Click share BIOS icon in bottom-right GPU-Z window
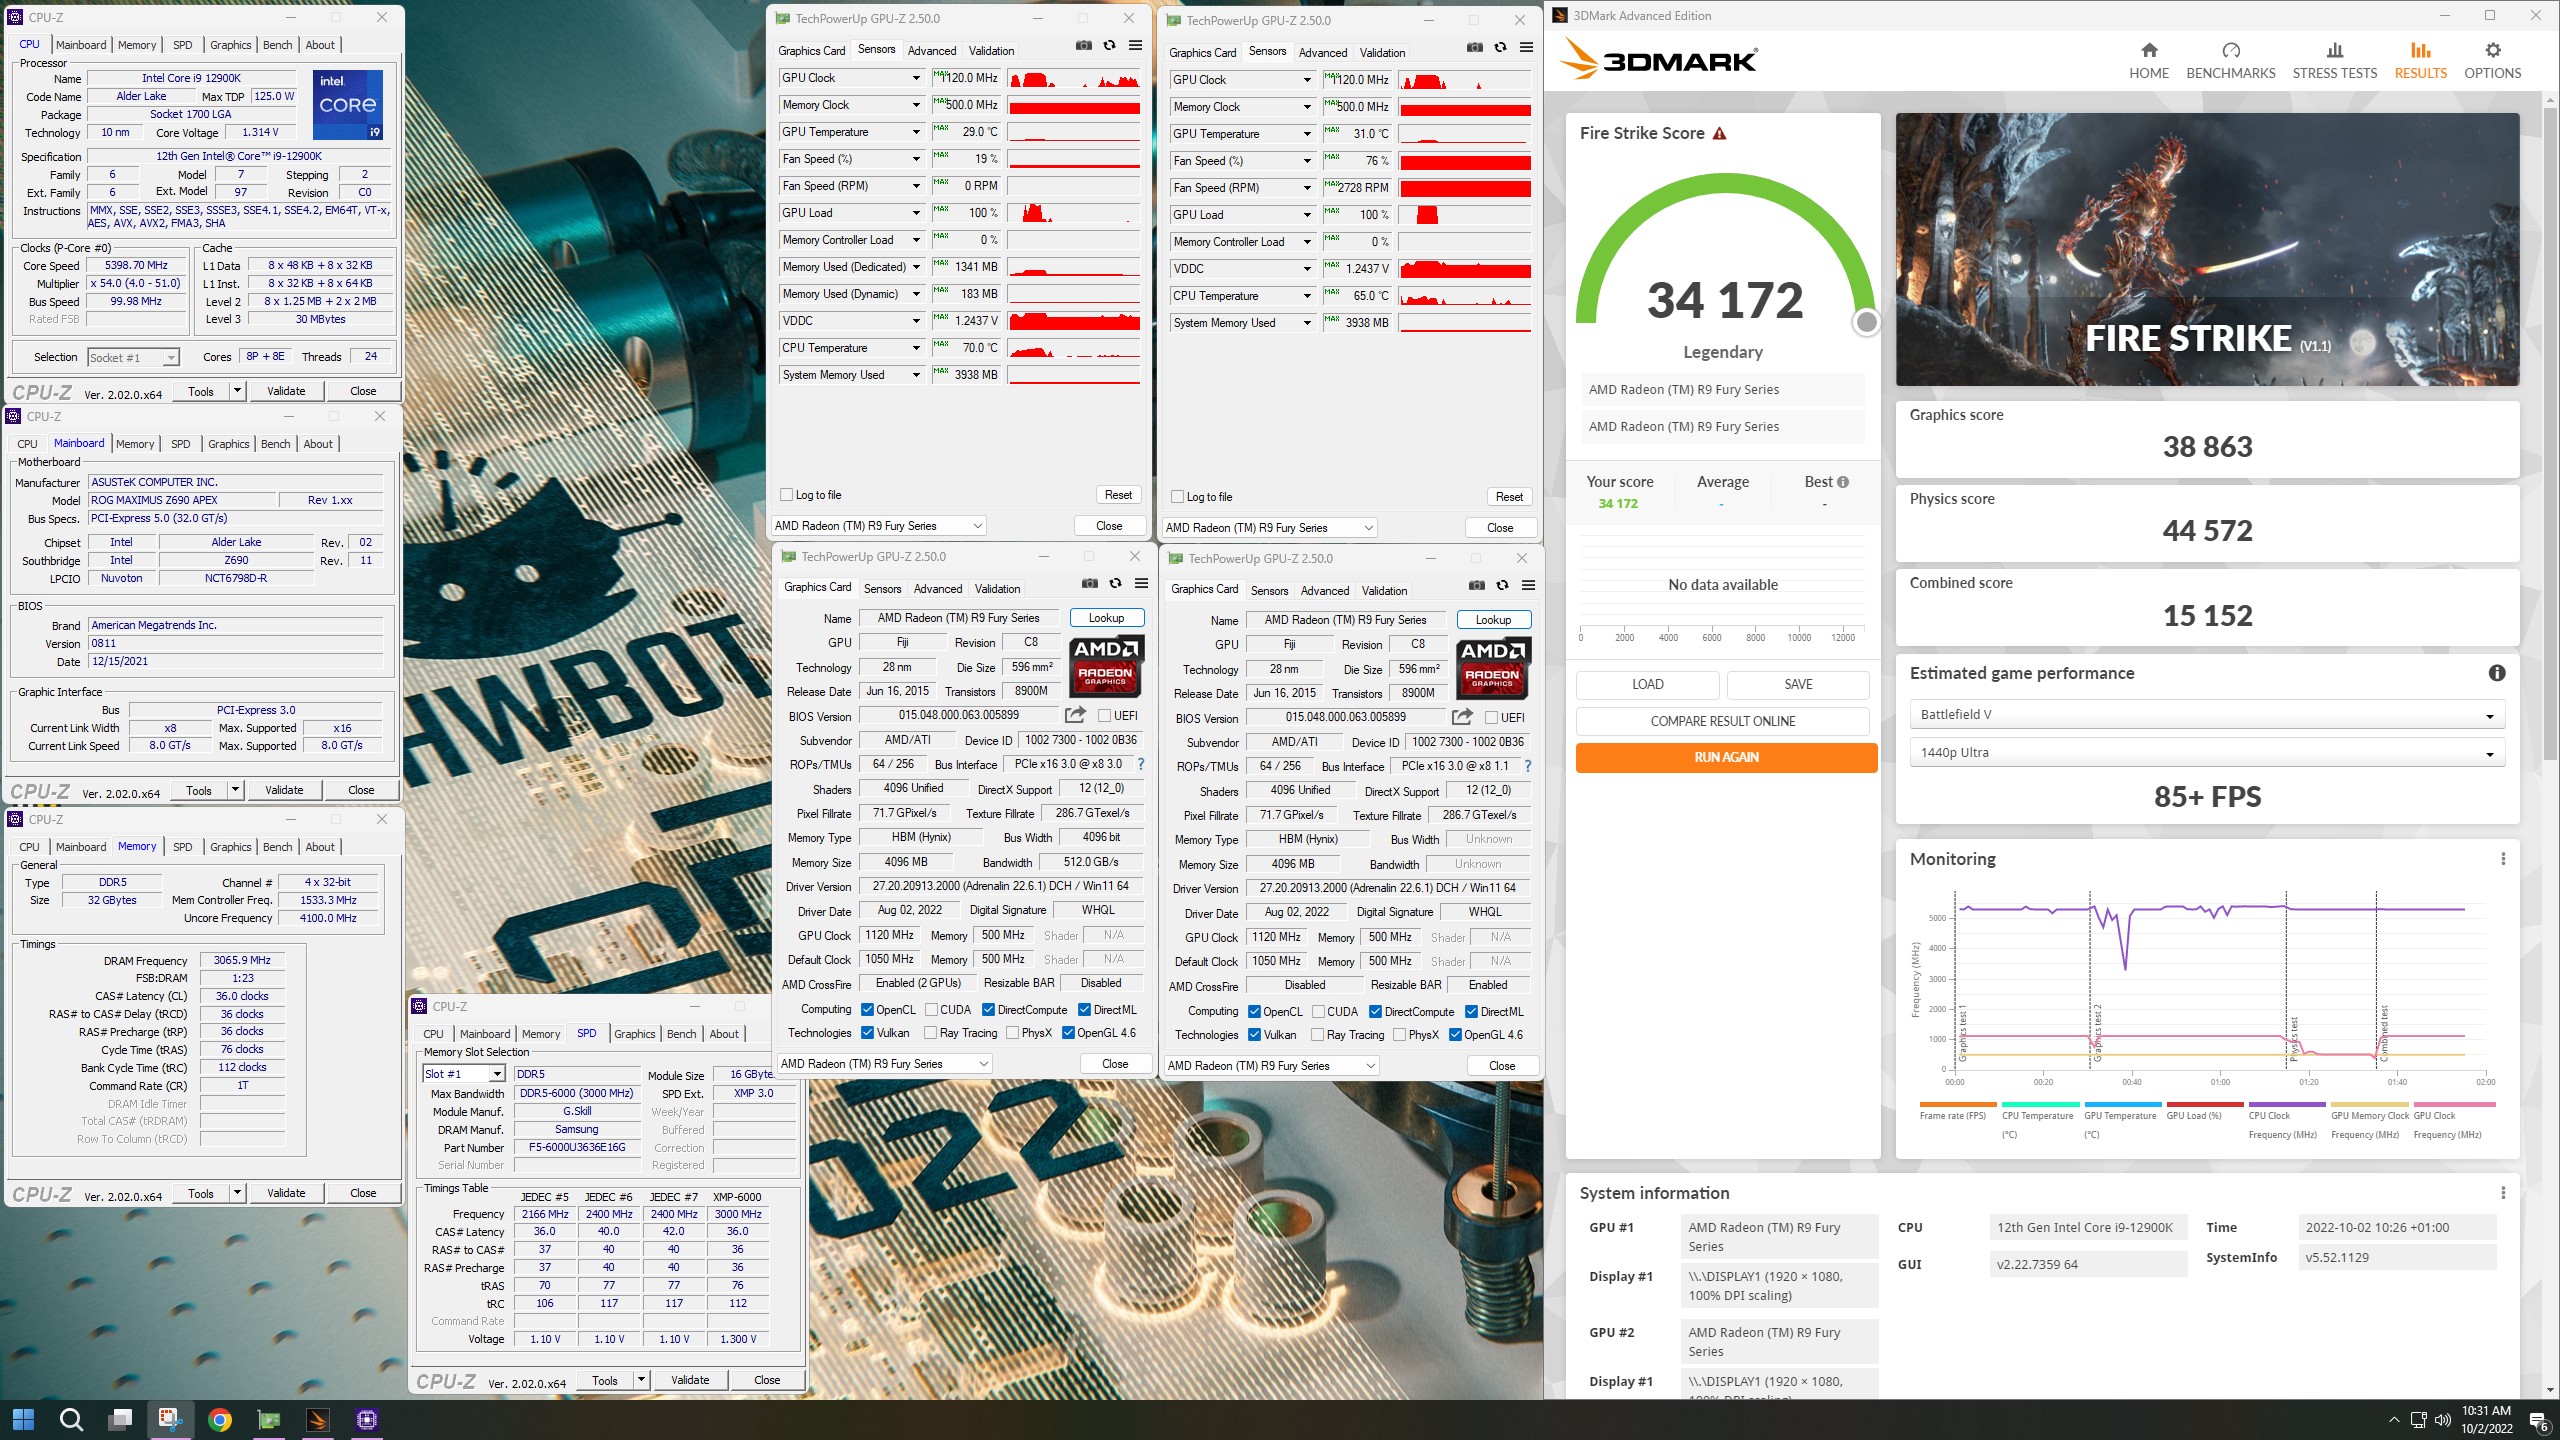 [1462, 717]
